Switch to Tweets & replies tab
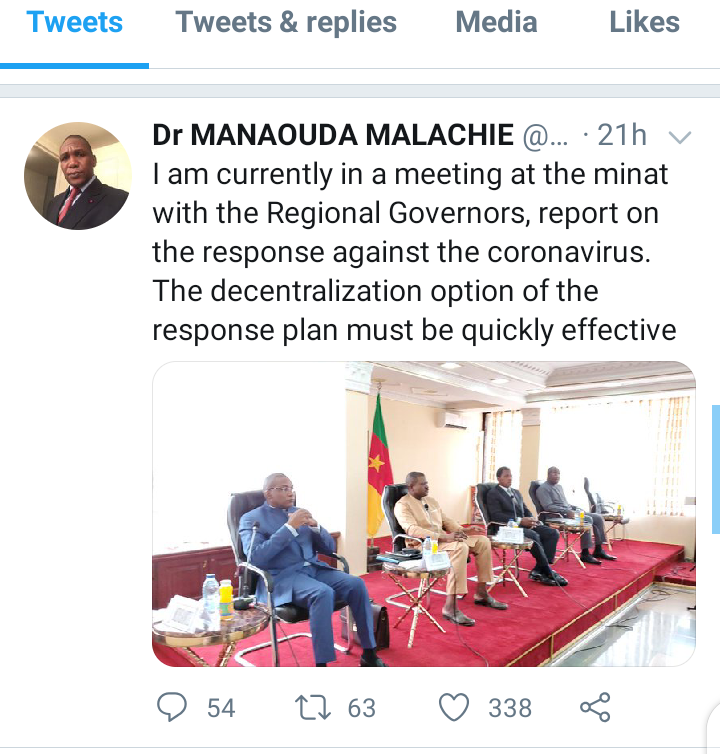Screen dimensions: 720x754 (286, 22)
